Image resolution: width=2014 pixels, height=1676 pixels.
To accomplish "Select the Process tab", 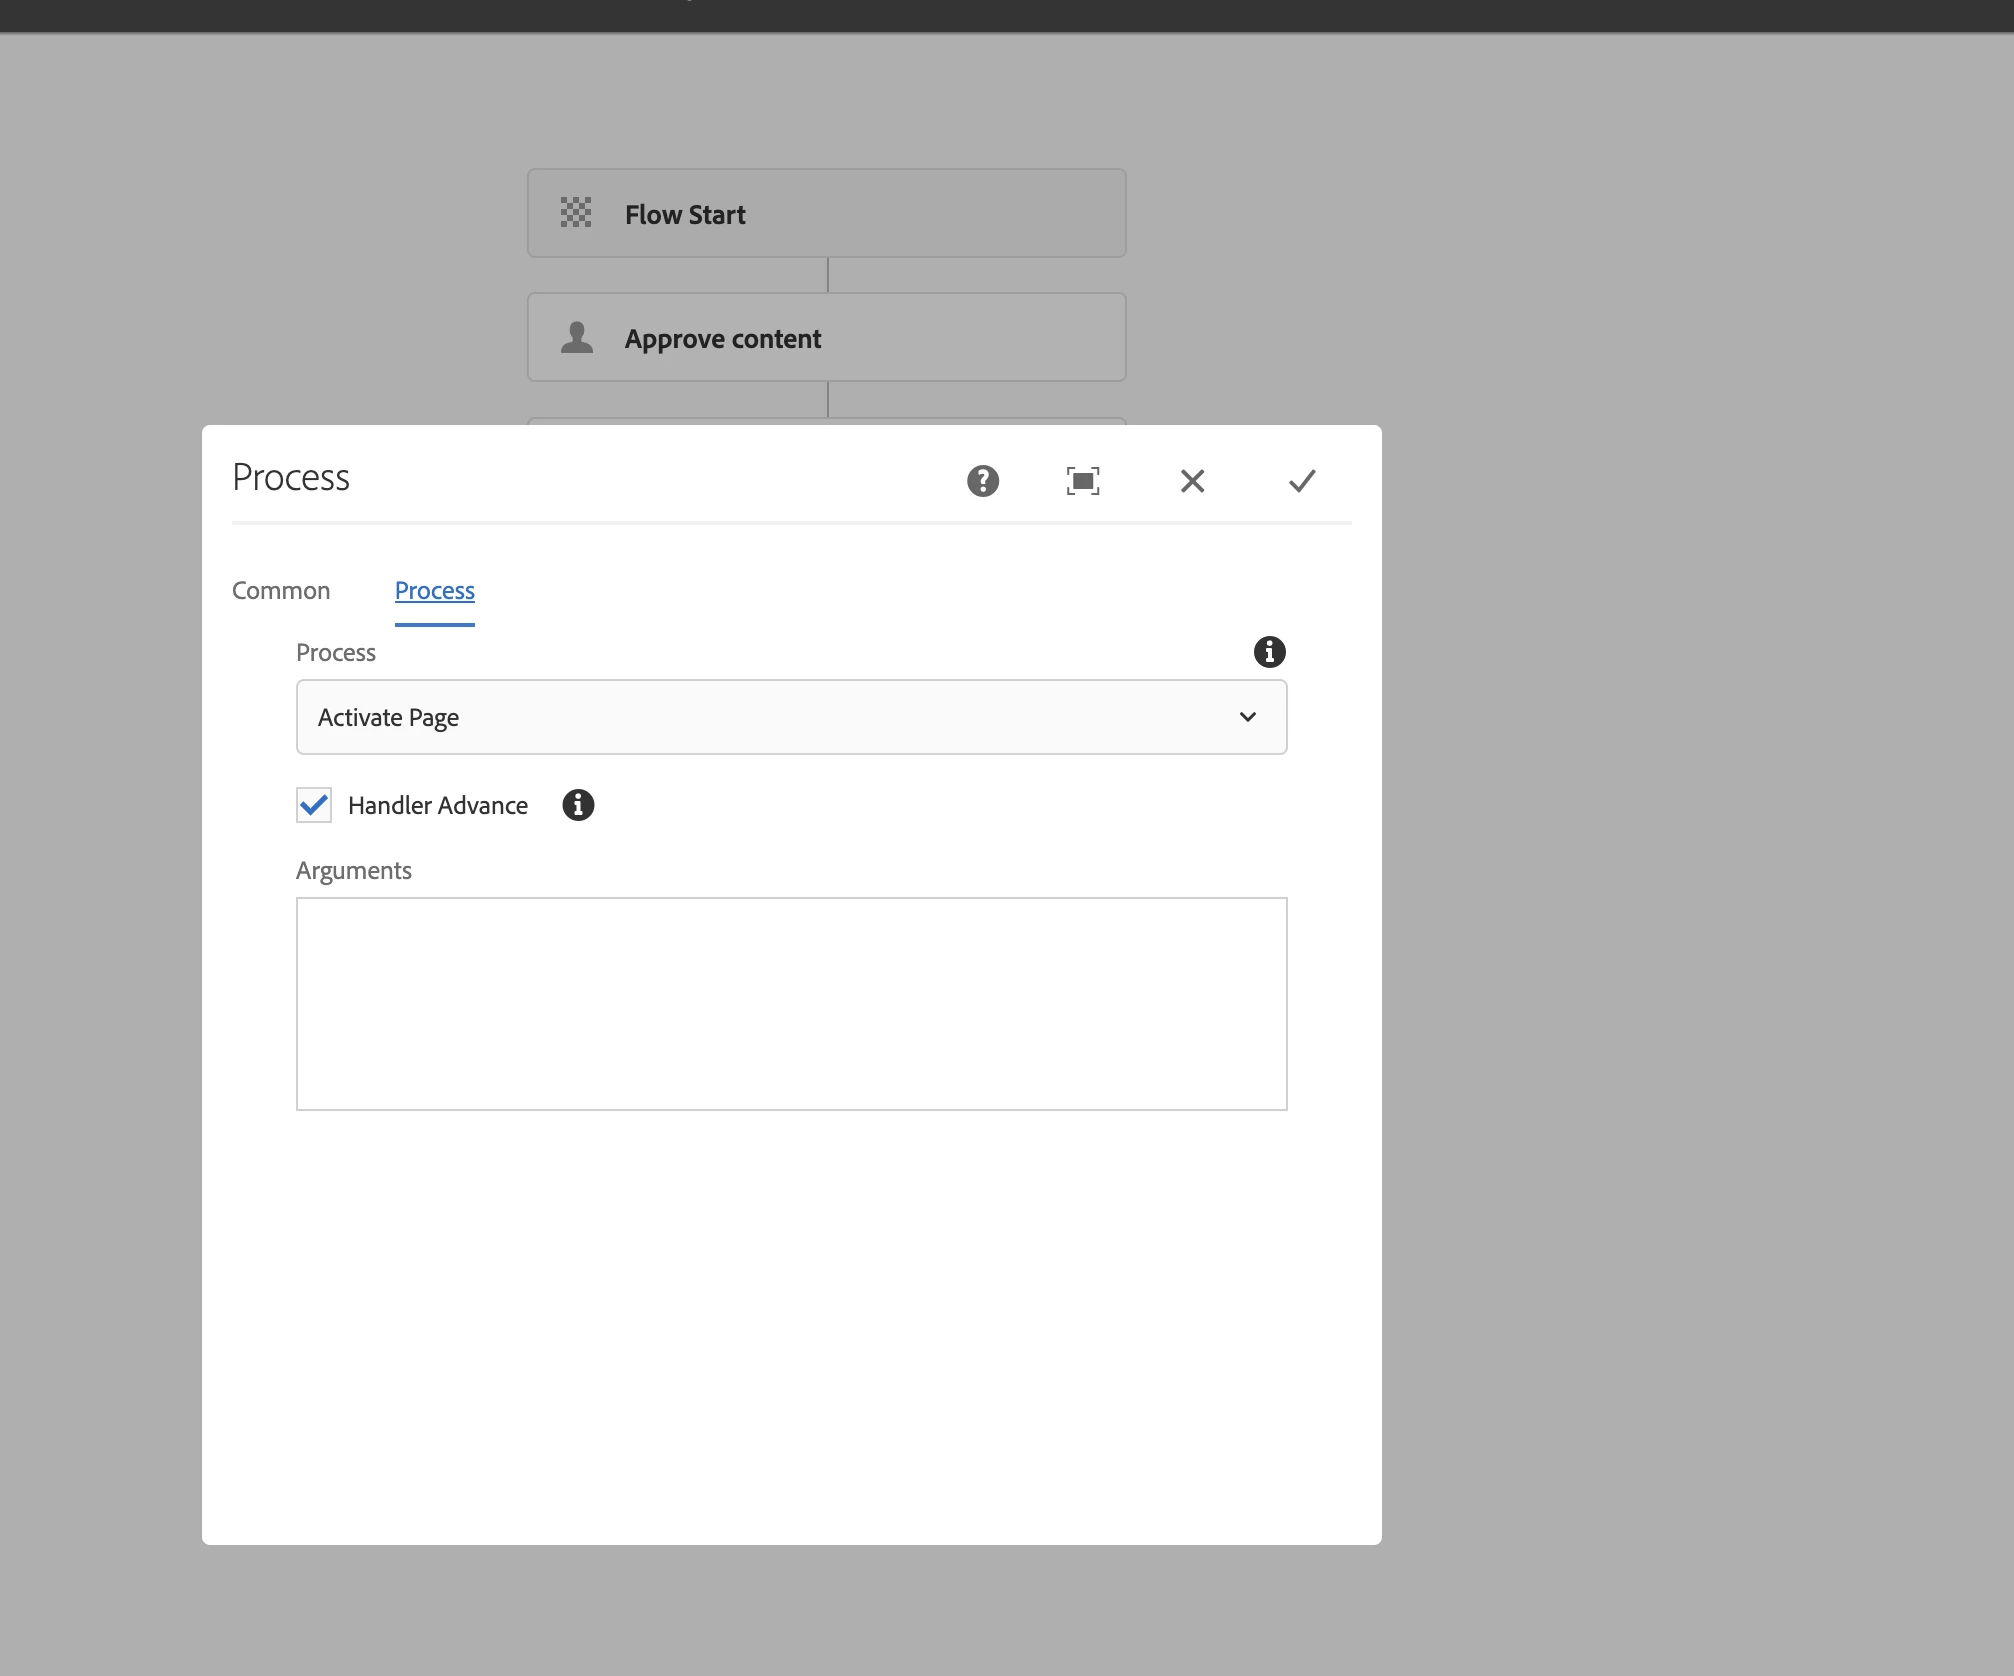I will [434, 591].
